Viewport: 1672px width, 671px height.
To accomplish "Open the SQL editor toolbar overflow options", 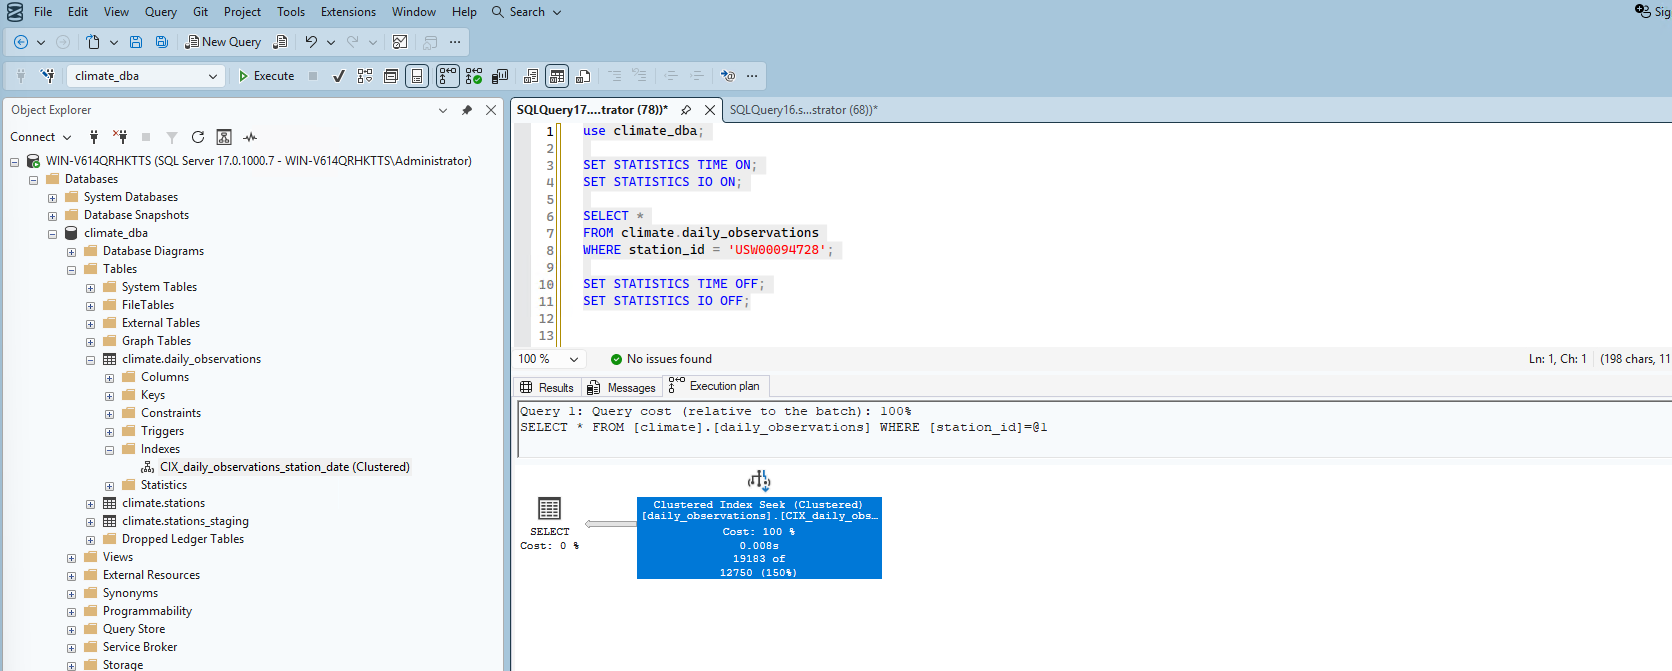I will pyautogui.click(x=752, y=76).
